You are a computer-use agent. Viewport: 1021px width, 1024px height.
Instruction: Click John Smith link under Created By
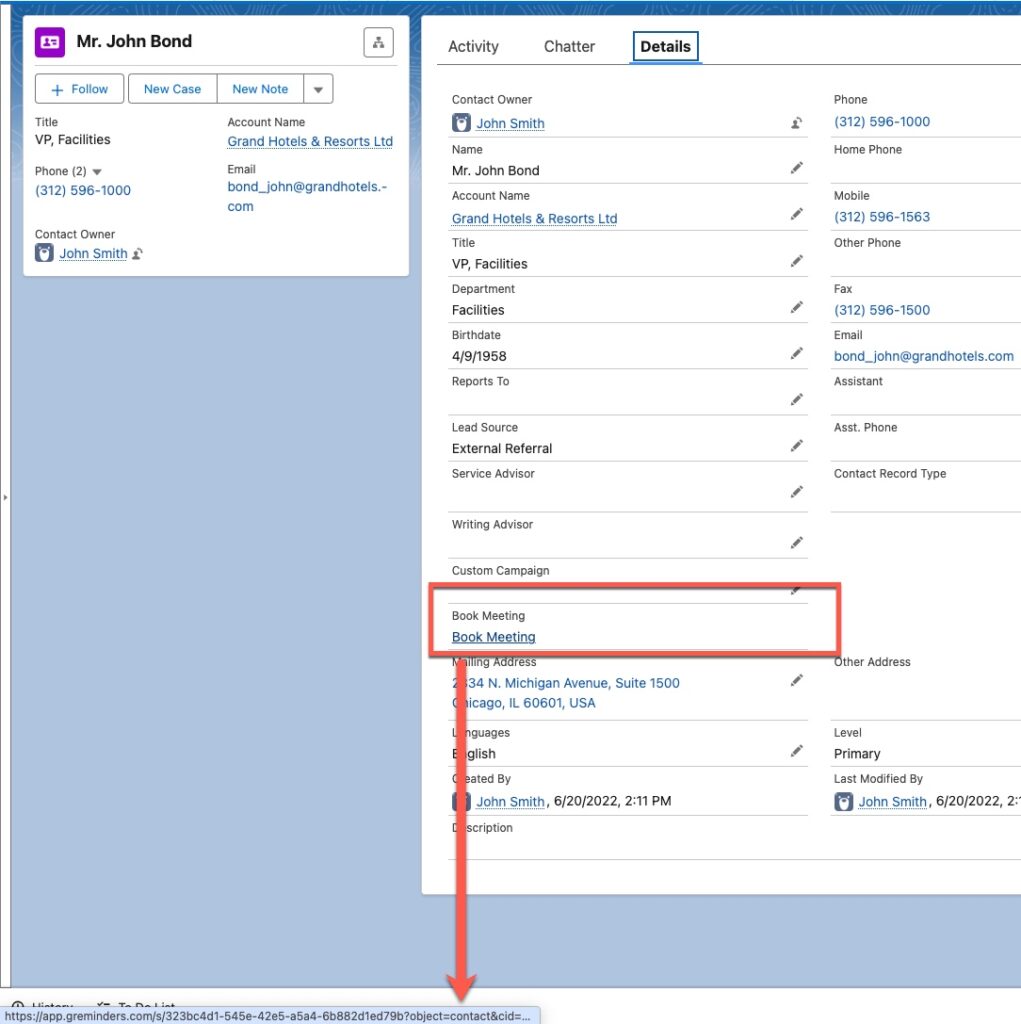510,801
